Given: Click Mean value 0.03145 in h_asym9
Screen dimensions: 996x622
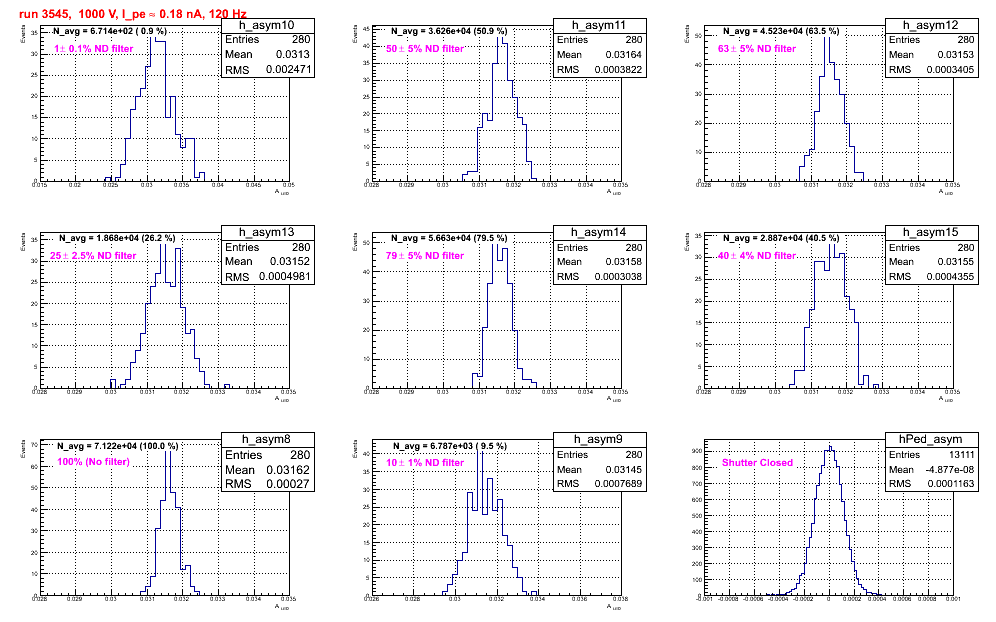Looking at the screenshot, I should click(623, 470).
